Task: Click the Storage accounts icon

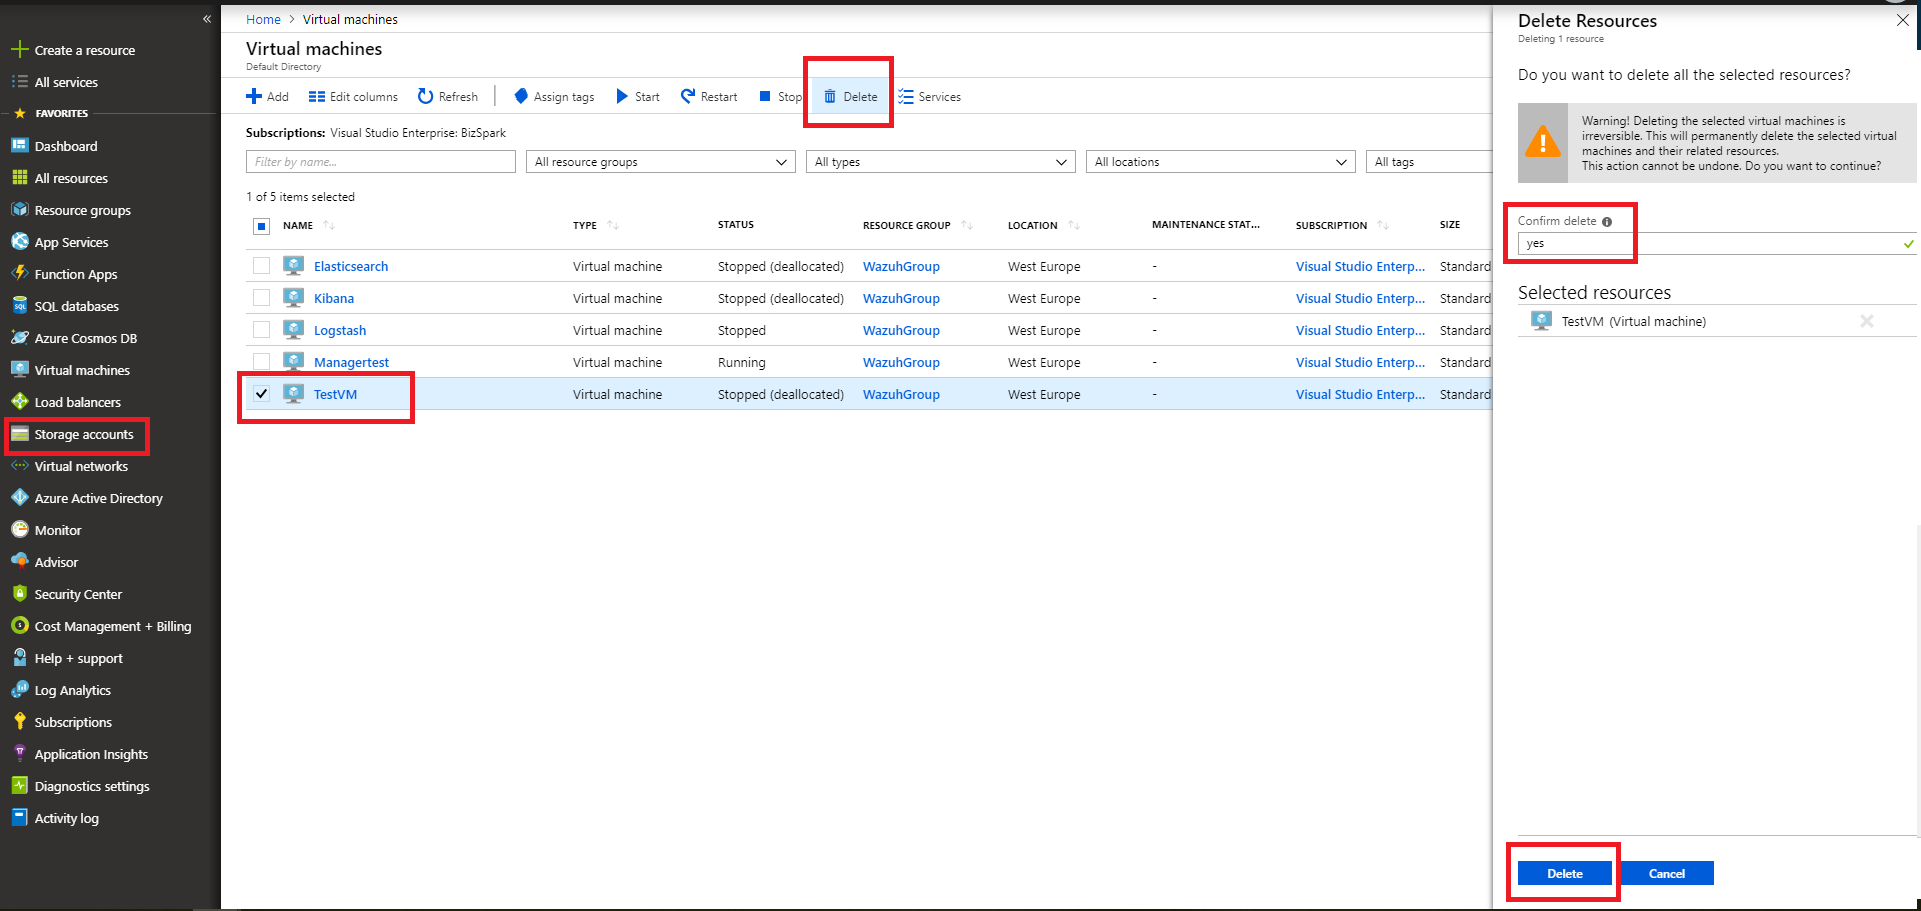Action: [x=19, y=434]
